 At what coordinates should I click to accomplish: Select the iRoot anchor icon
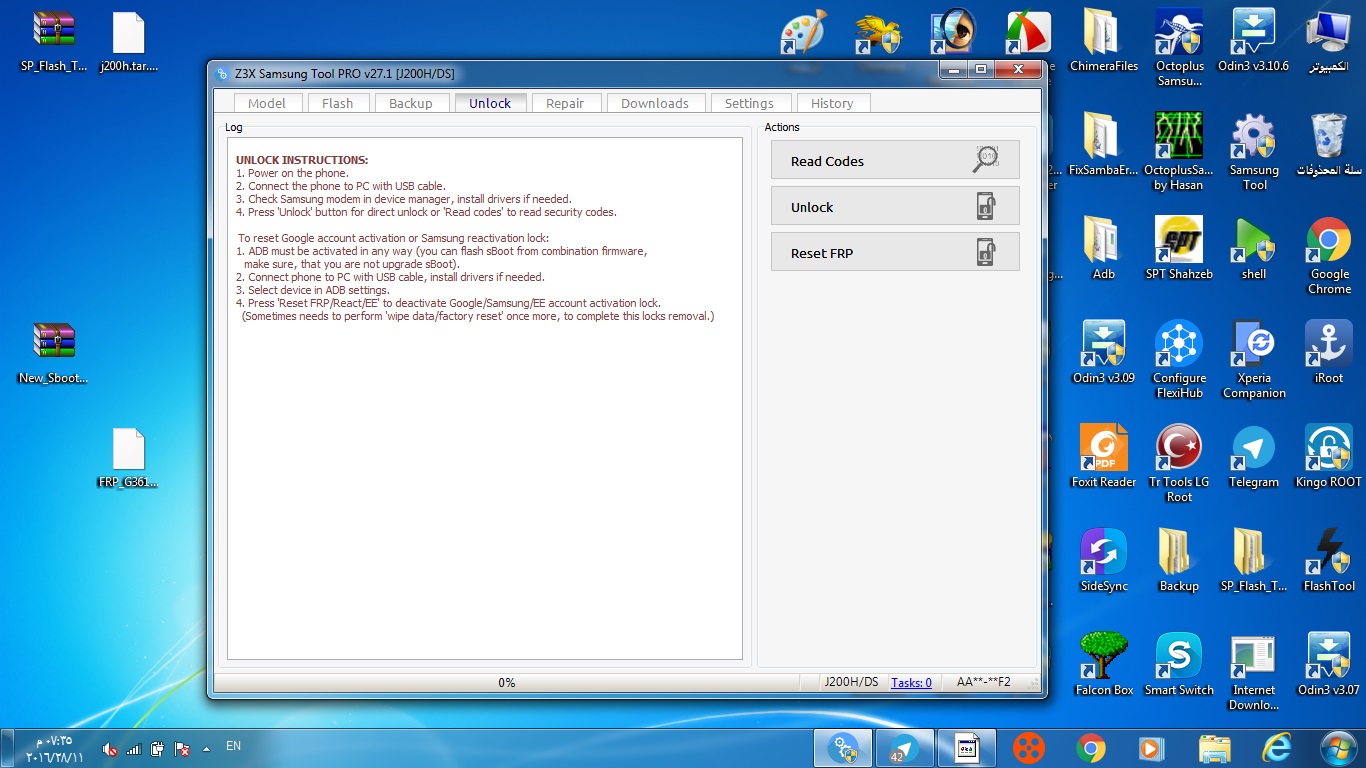[1329, 353]
